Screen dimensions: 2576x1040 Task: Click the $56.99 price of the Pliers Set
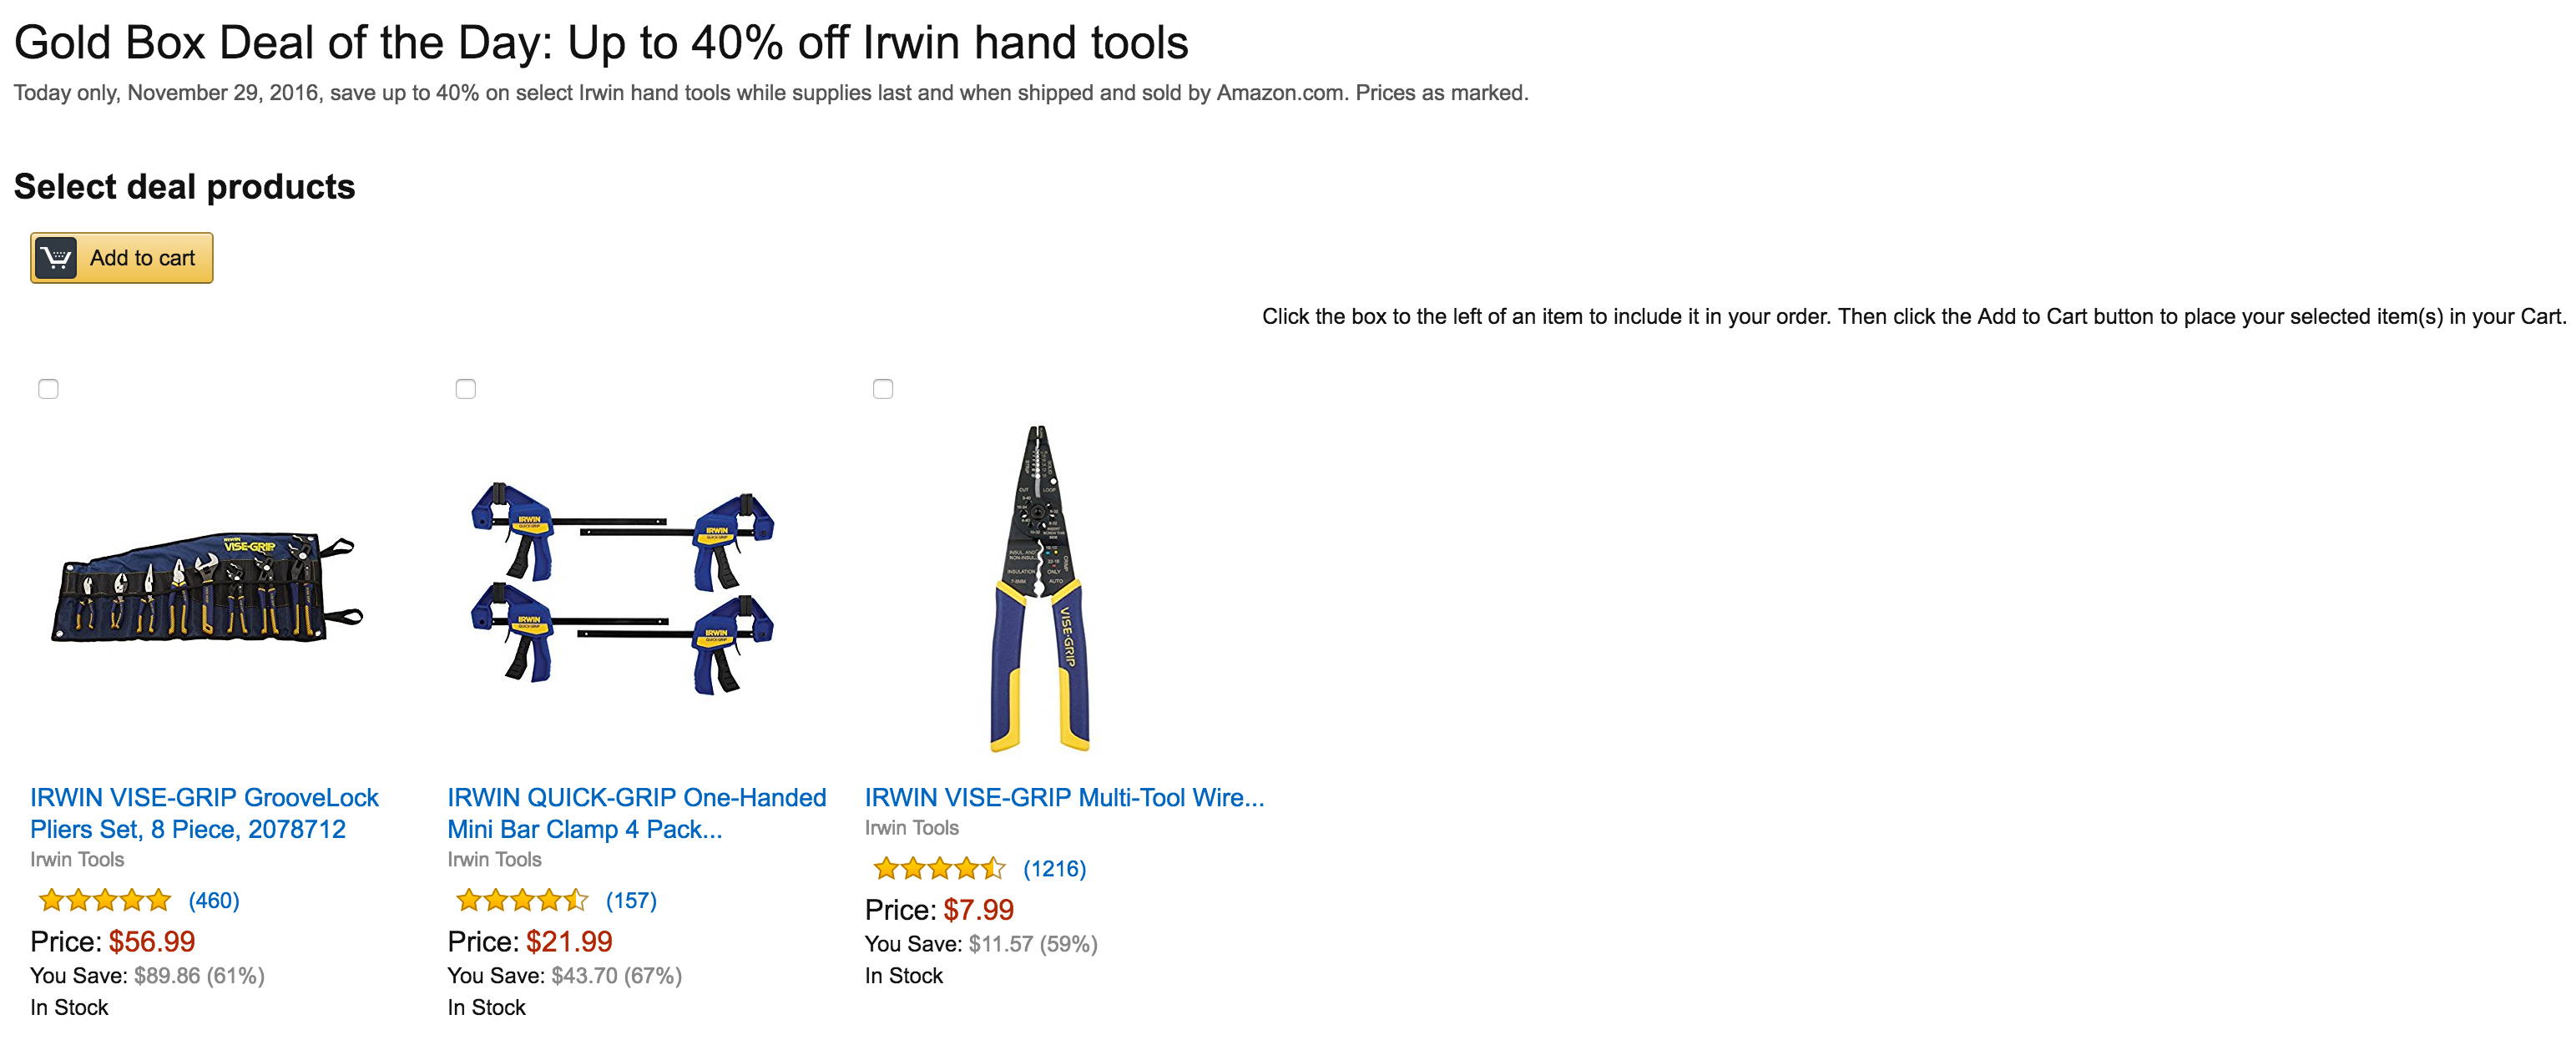152,942
